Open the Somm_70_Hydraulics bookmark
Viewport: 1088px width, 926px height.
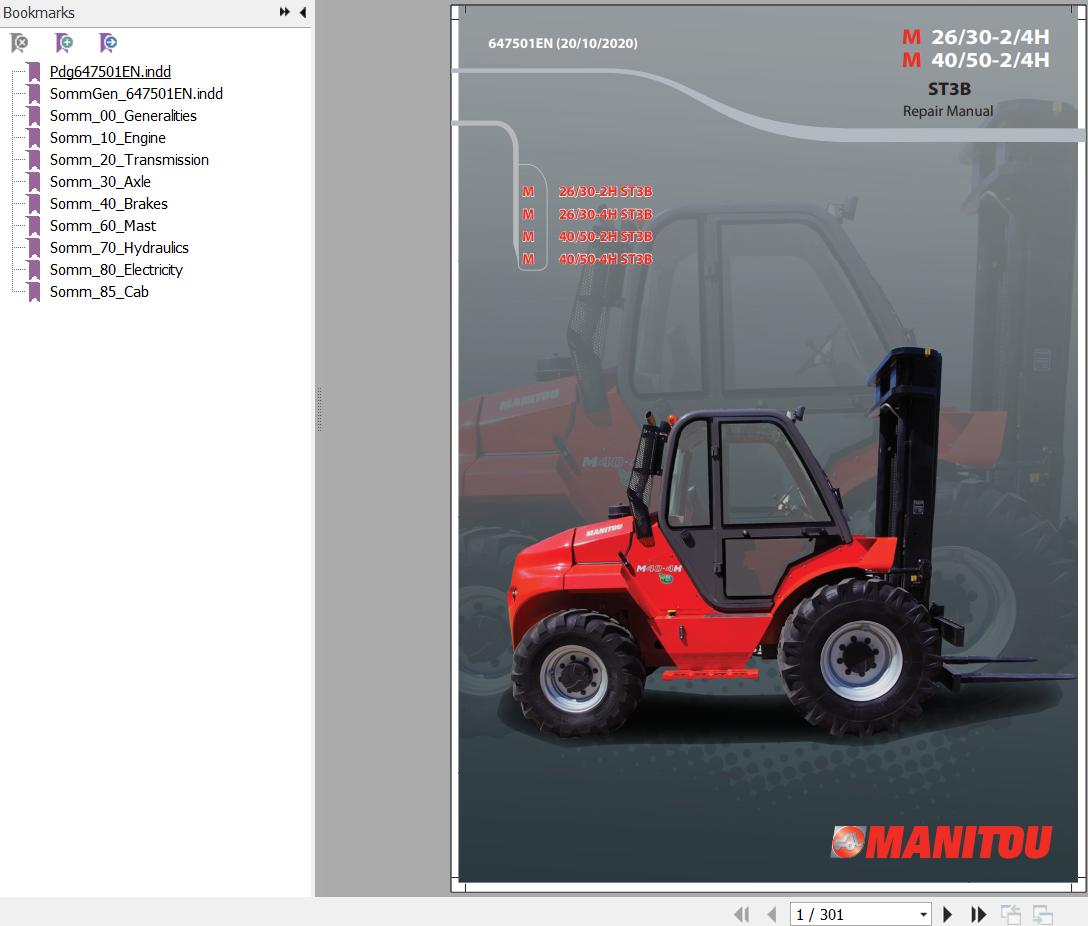click(119, 248)
